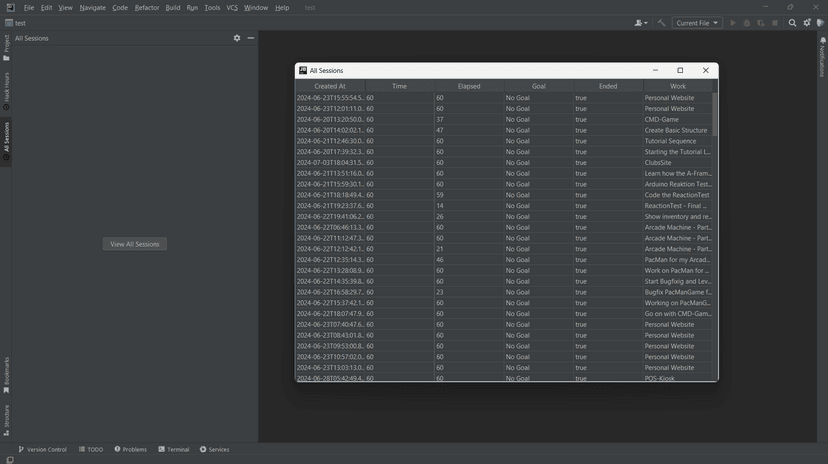The width and height of the screenshot is (828, 464).
Task: Switch to the Terminal tool tab
Action: [174, 449]
